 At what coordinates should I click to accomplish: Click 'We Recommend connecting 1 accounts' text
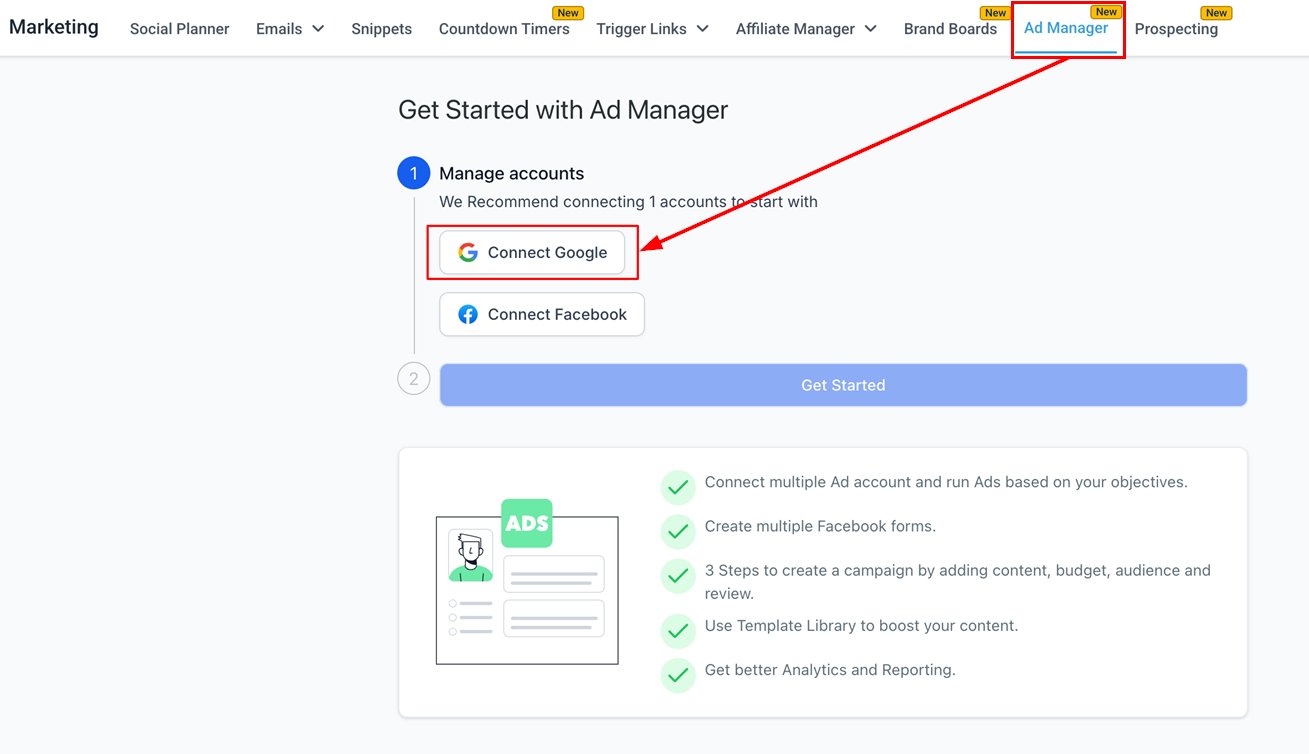click(628, 202)
